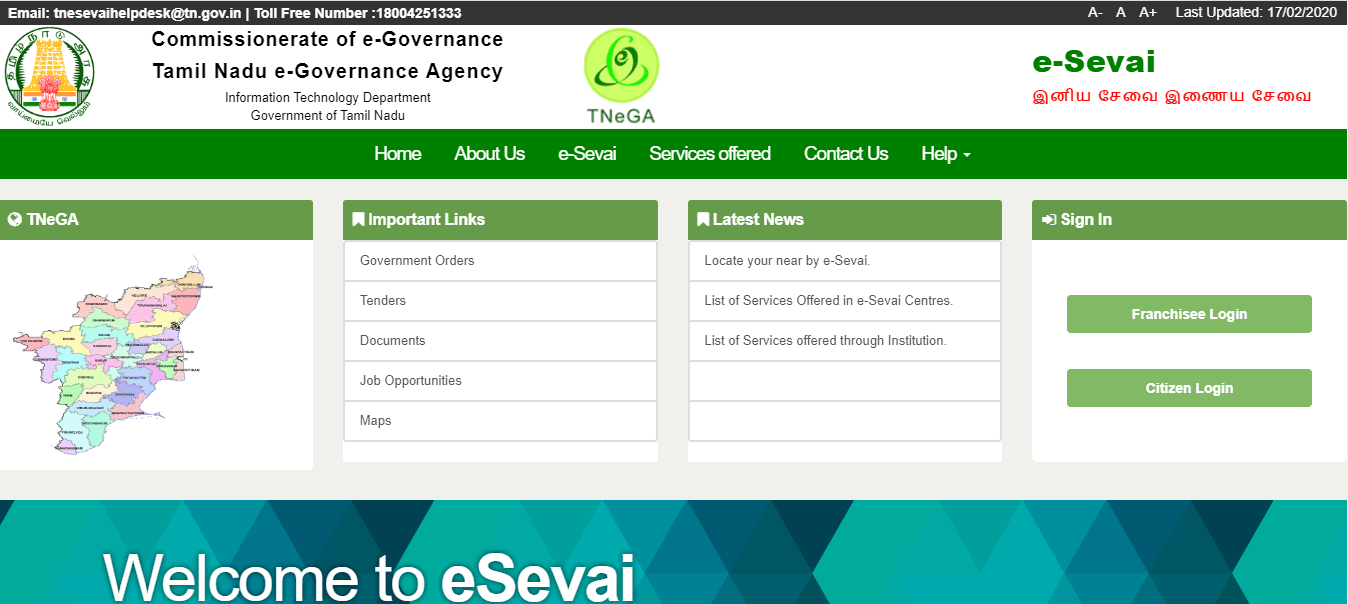Click the Latest News panel header
Image resolution: width=1348 pixels, height=604 pixels.
pos(845,220)
